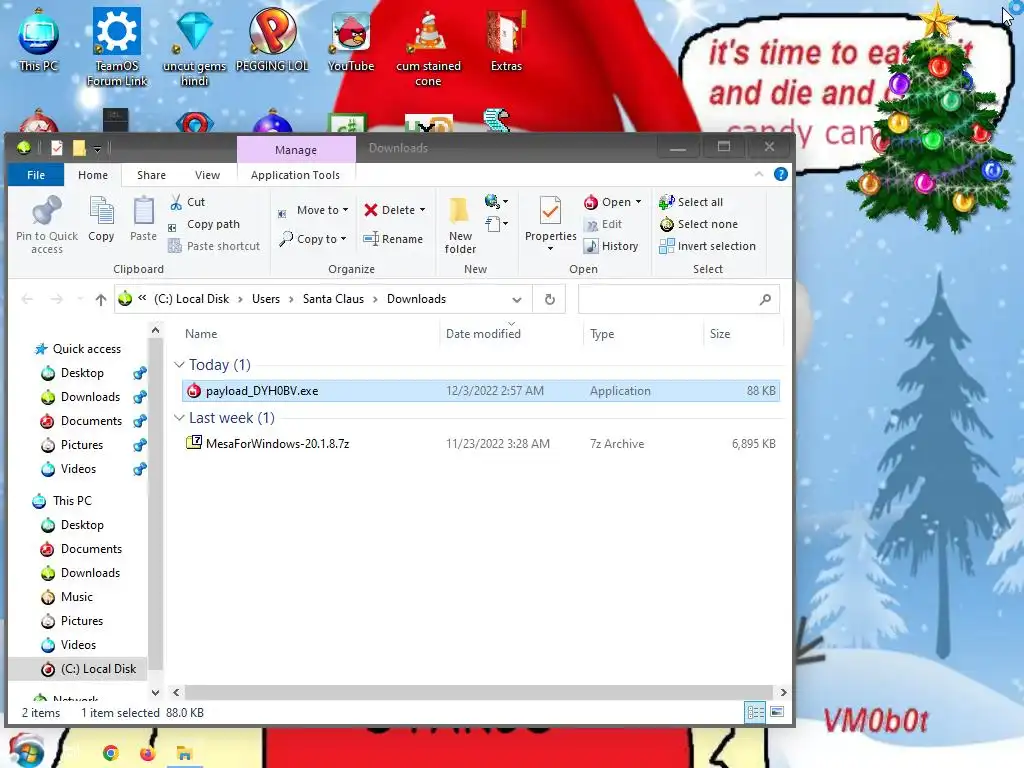The height and width of the screenshot is (768, 1024).
Task: Open the Application Tools tab
Action: coord(295,175)
